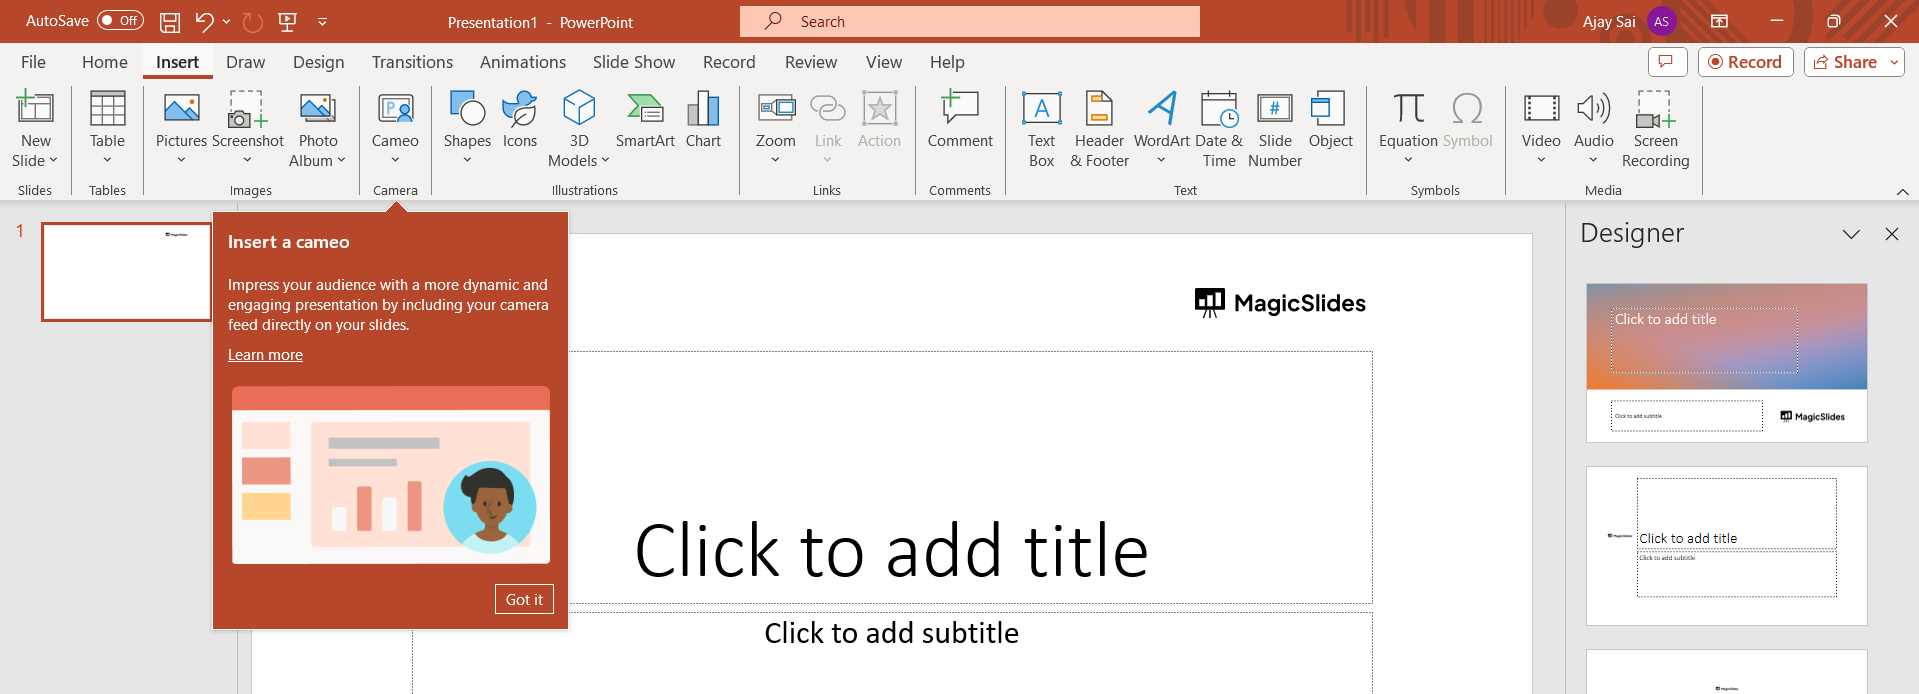The height and width of the screenshot is (694, 1919).
Task: Collapse the ribbon with the chevron
Action: (x=1902, y=191)
